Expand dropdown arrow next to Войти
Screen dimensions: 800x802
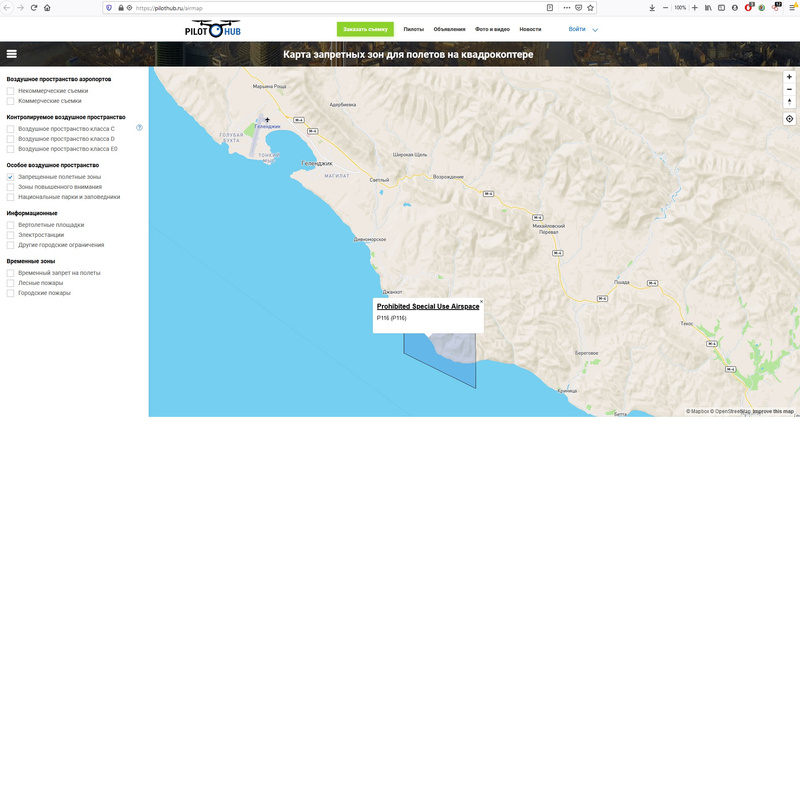coord(595,30)
